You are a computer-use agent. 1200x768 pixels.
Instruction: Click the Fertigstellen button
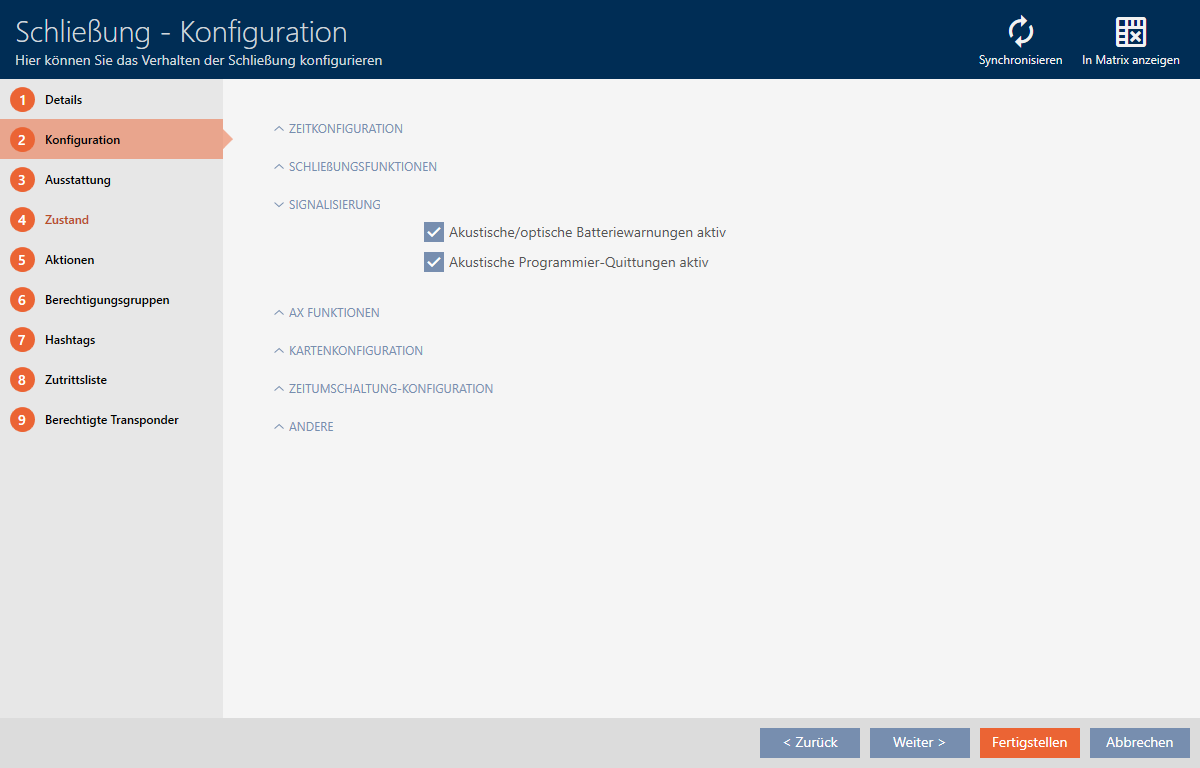point(1029,742)
